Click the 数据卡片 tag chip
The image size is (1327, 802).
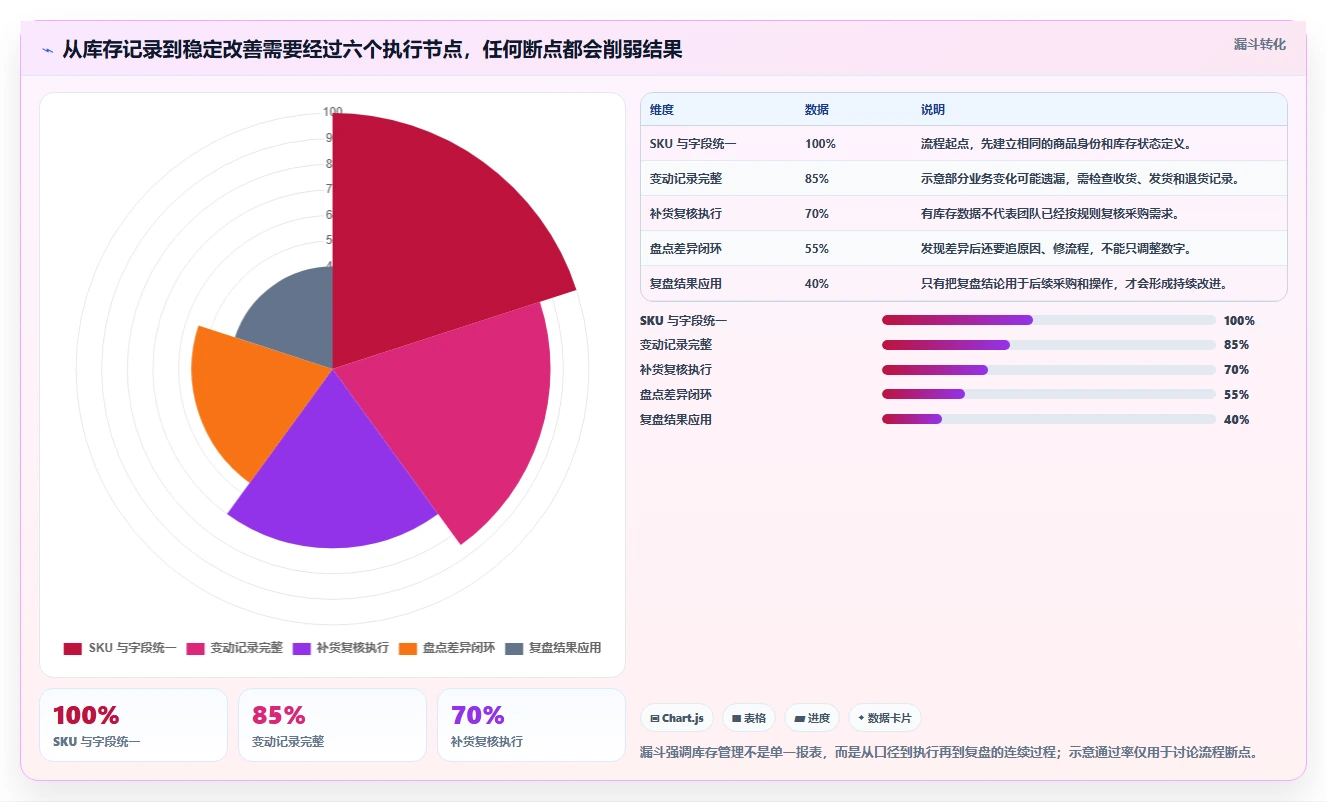point(885,718)
